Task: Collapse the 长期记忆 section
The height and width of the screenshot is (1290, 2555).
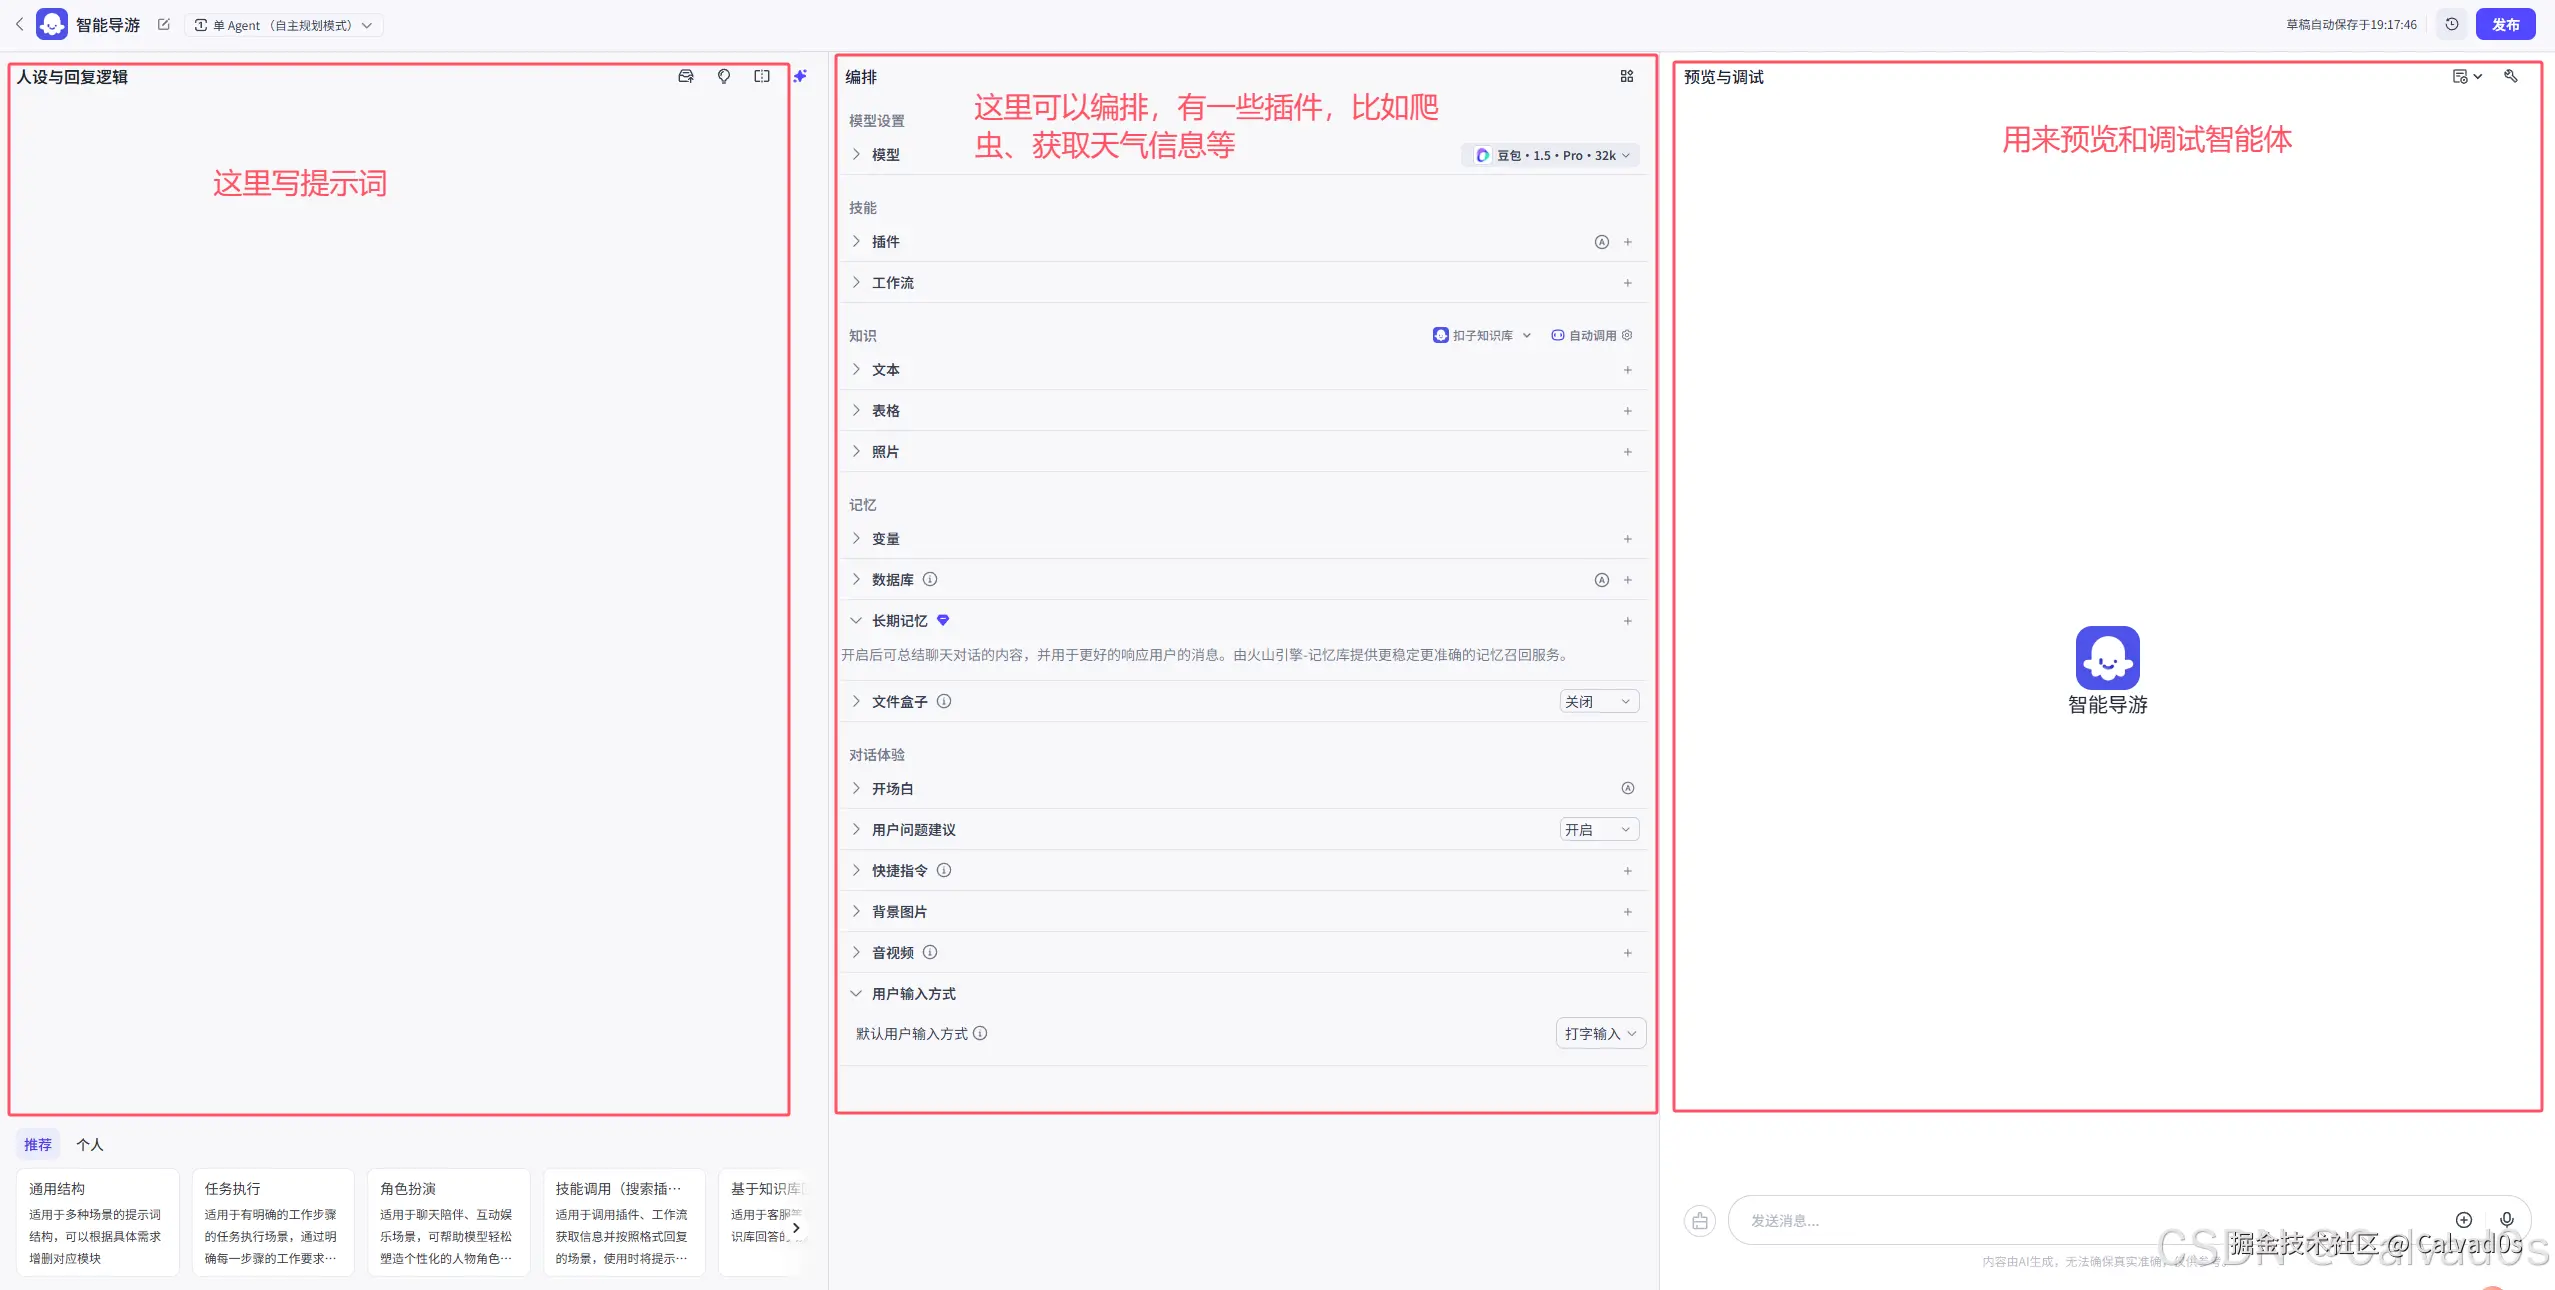Action: (x=856, y=621)
